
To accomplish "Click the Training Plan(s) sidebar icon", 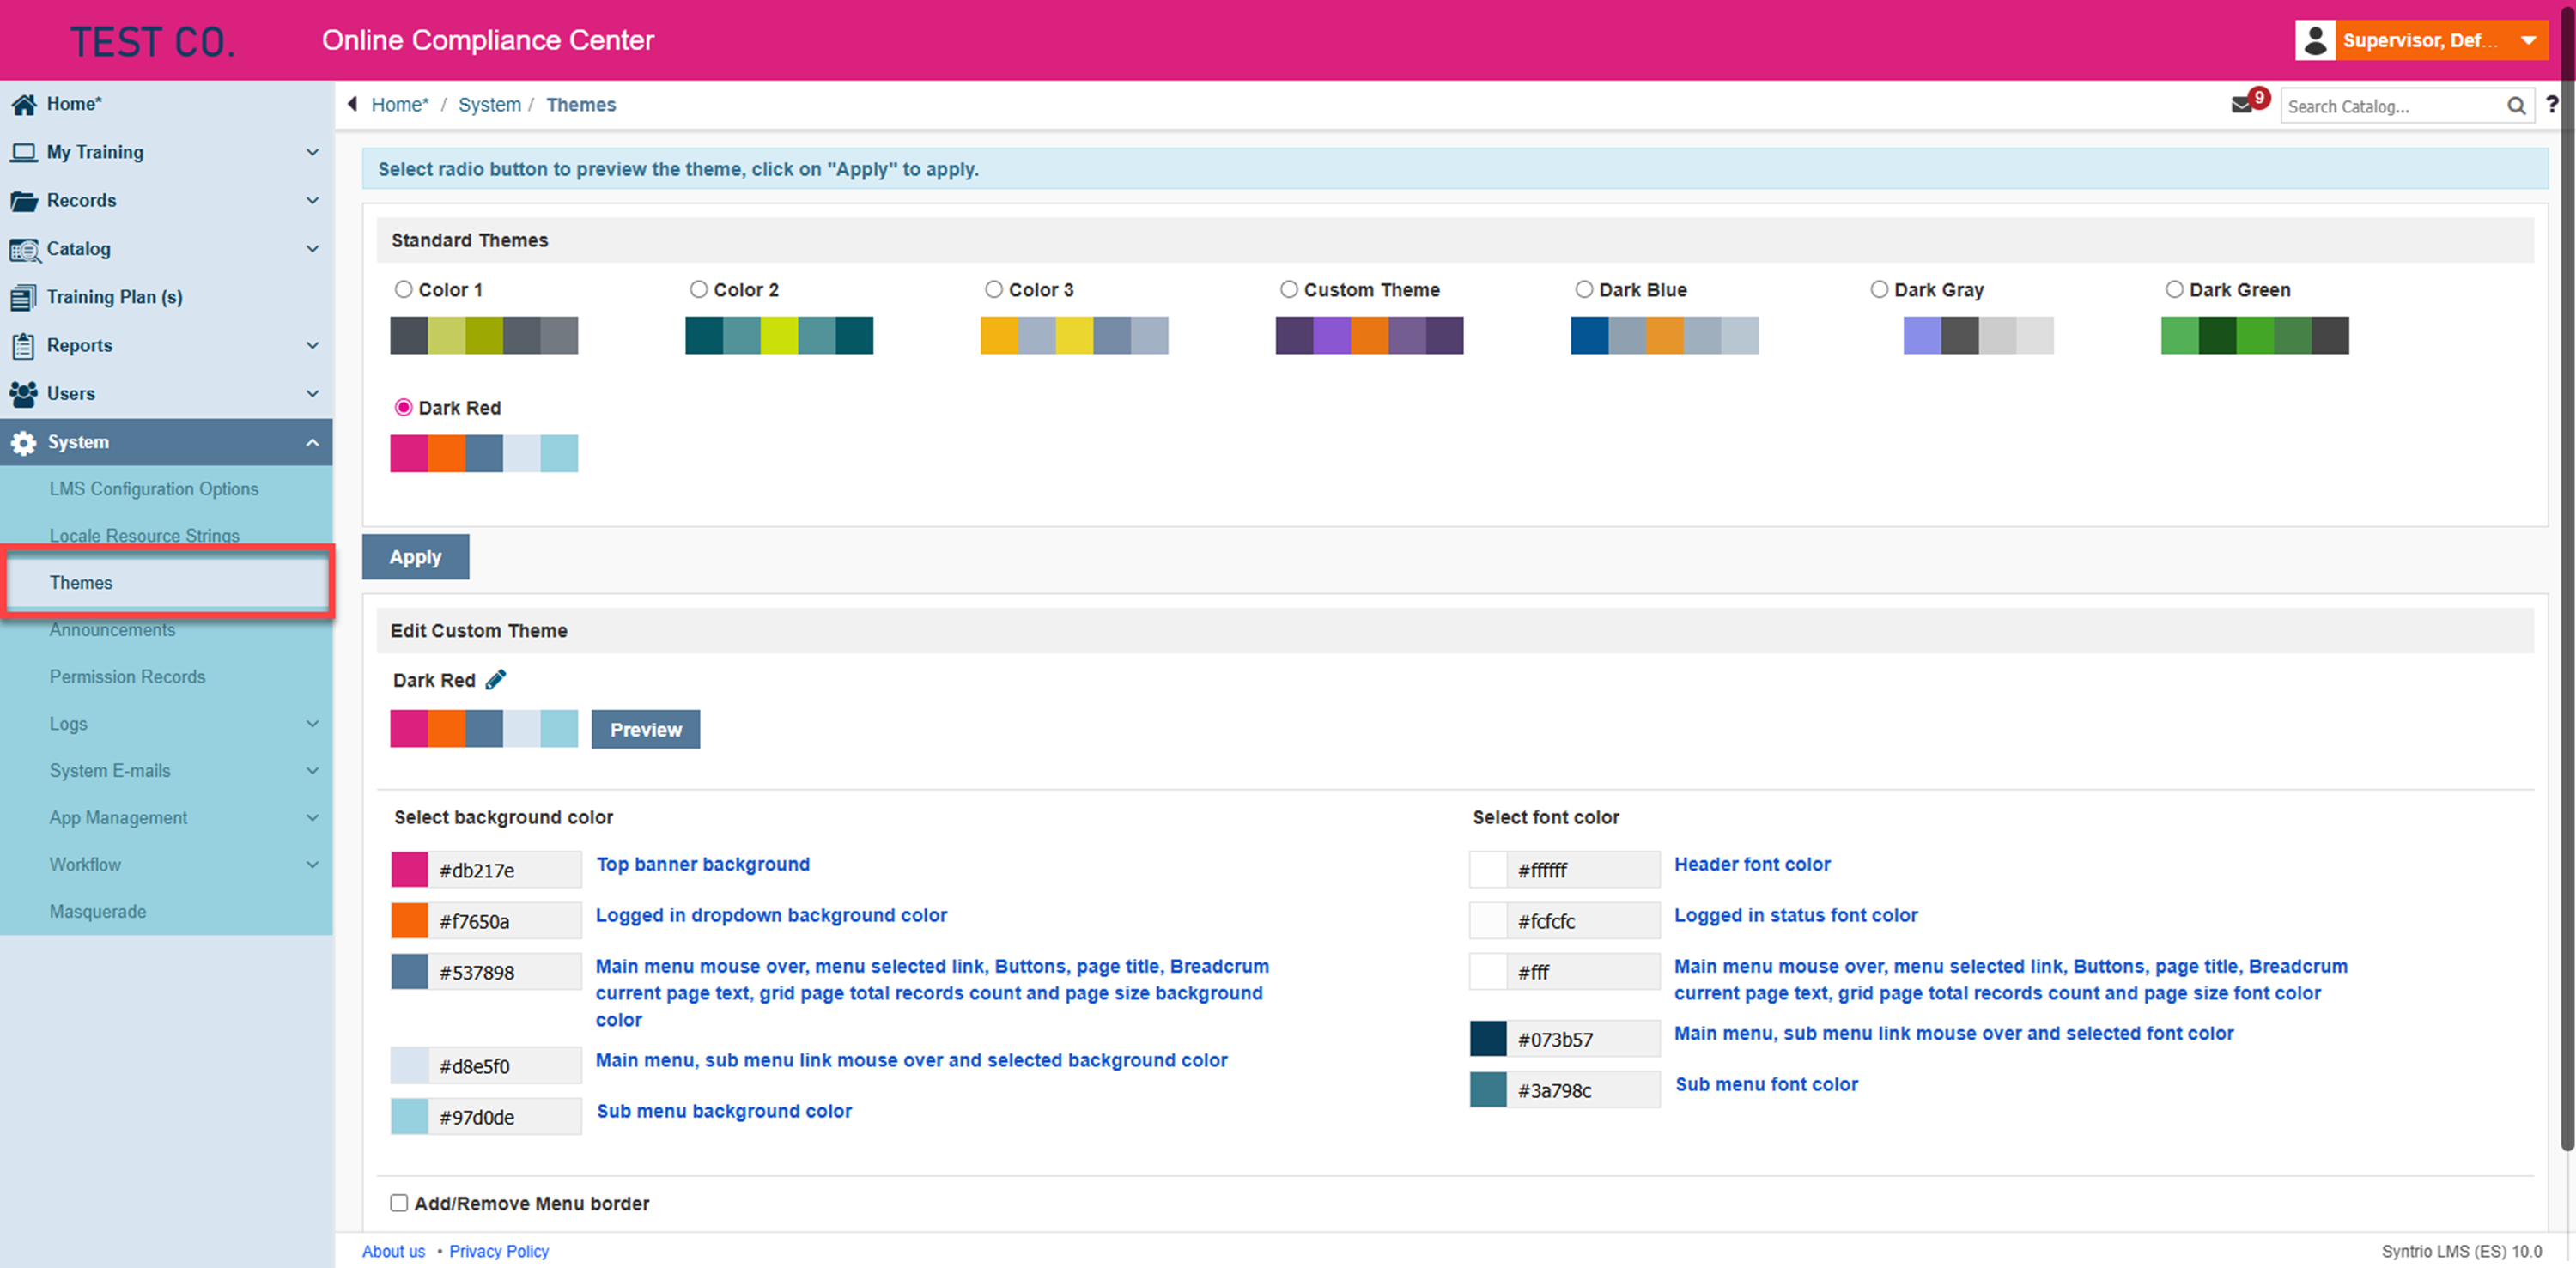I will (24, 297).
